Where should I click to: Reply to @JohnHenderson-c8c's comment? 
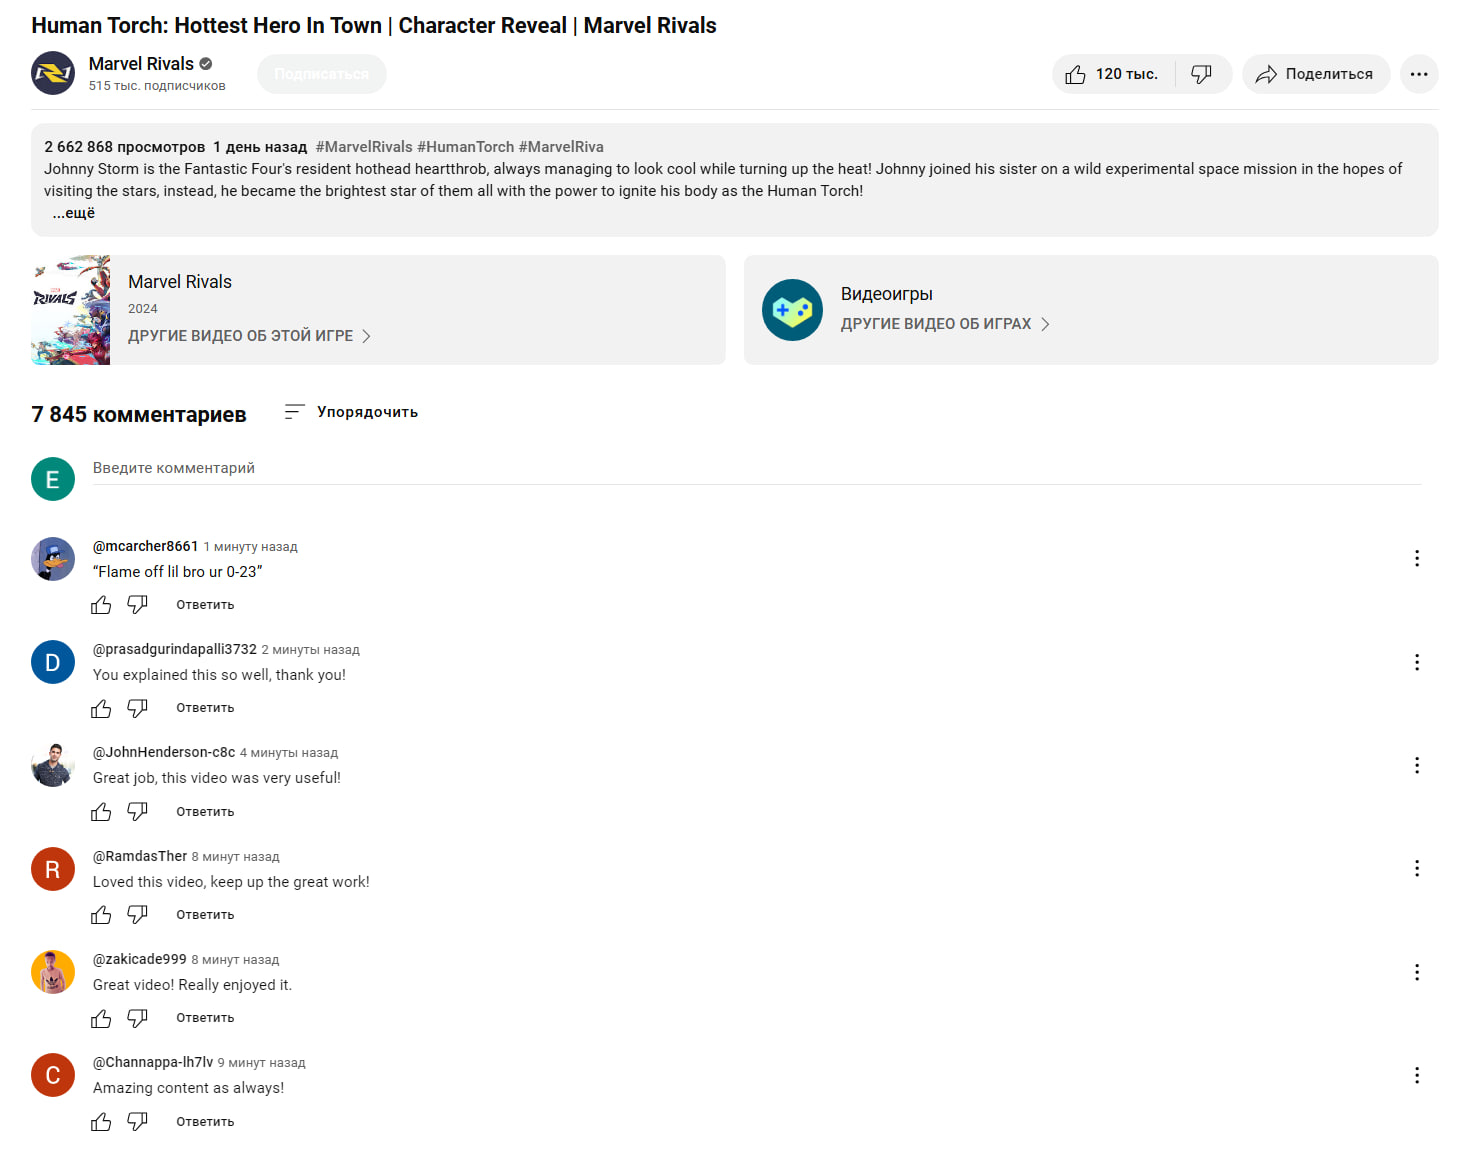coord(205,812)
